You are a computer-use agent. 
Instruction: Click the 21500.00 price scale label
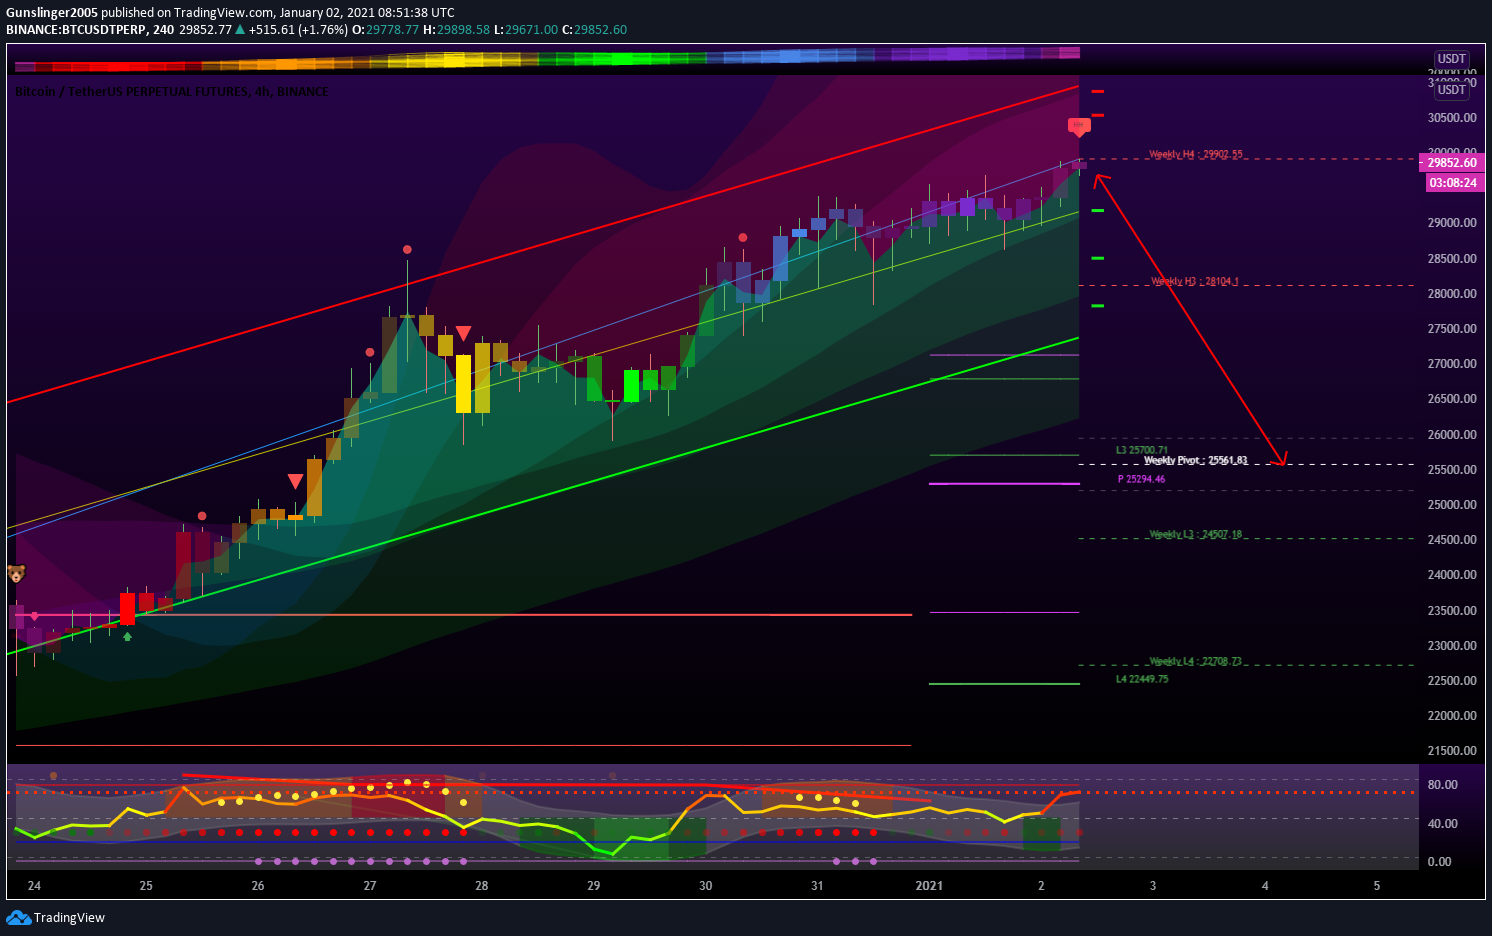1452,751
